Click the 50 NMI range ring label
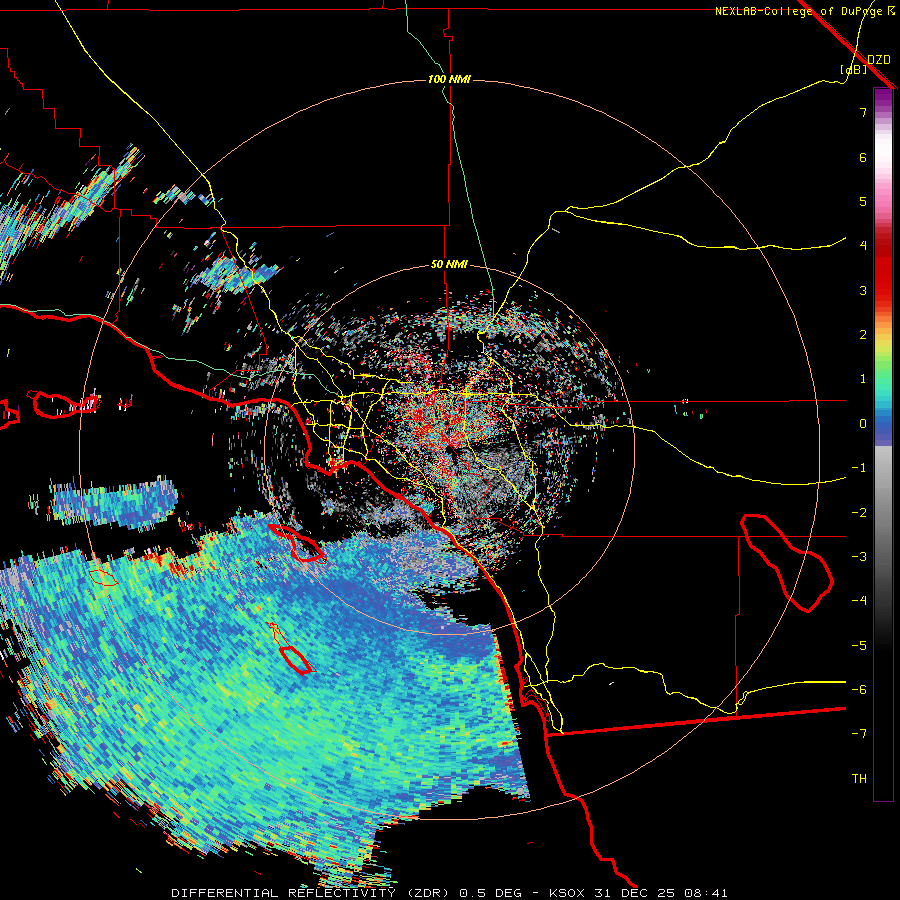 click(449, 265)
